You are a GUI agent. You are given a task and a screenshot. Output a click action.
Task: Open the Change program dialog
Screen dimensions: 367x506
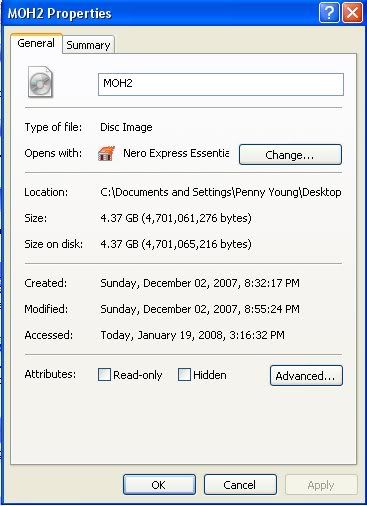coord(290,155)
